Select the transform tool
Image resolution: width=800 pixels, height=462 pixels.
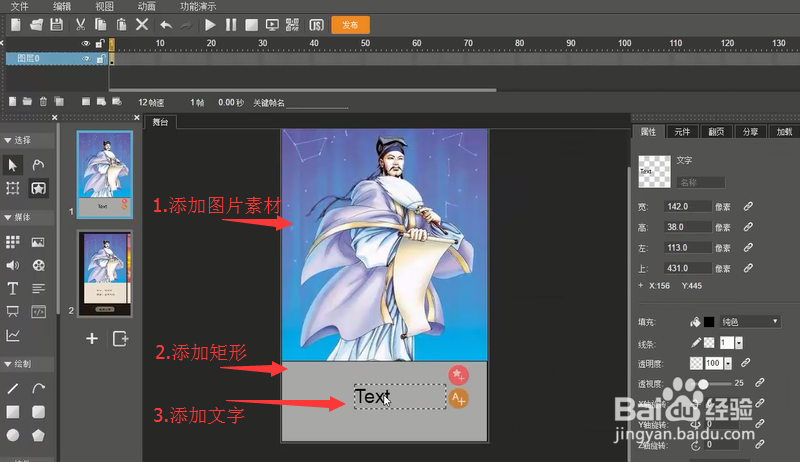(x=13, y=188)
